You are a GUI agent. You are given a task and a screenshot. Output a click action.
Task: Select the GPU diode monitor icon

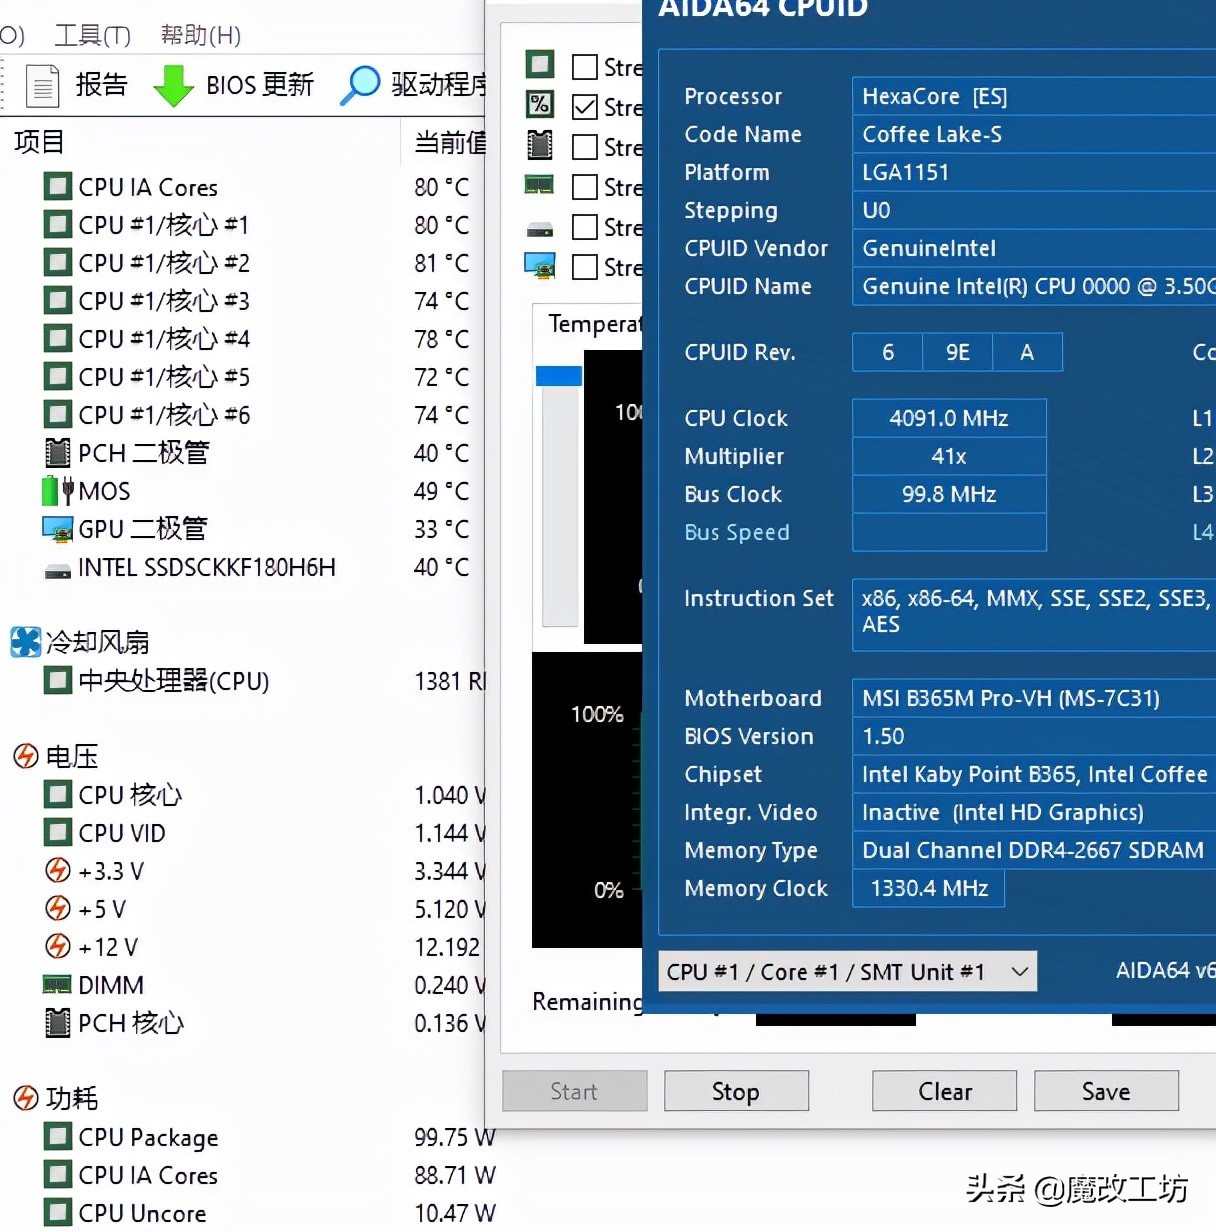tap(57, 529)
